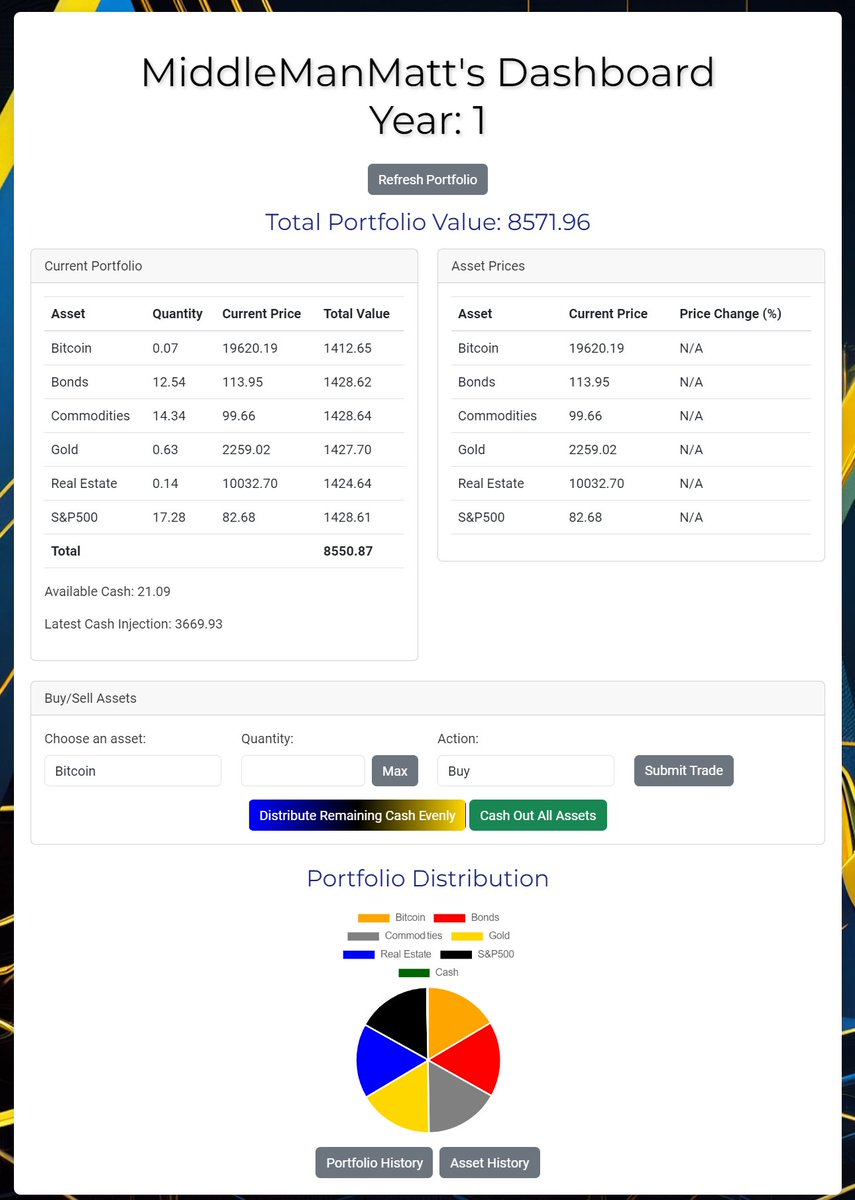Screen dimensions: 855x1200
Task: Click Real Estate price 10032.70 in Asset Prices
Action: 597,484
